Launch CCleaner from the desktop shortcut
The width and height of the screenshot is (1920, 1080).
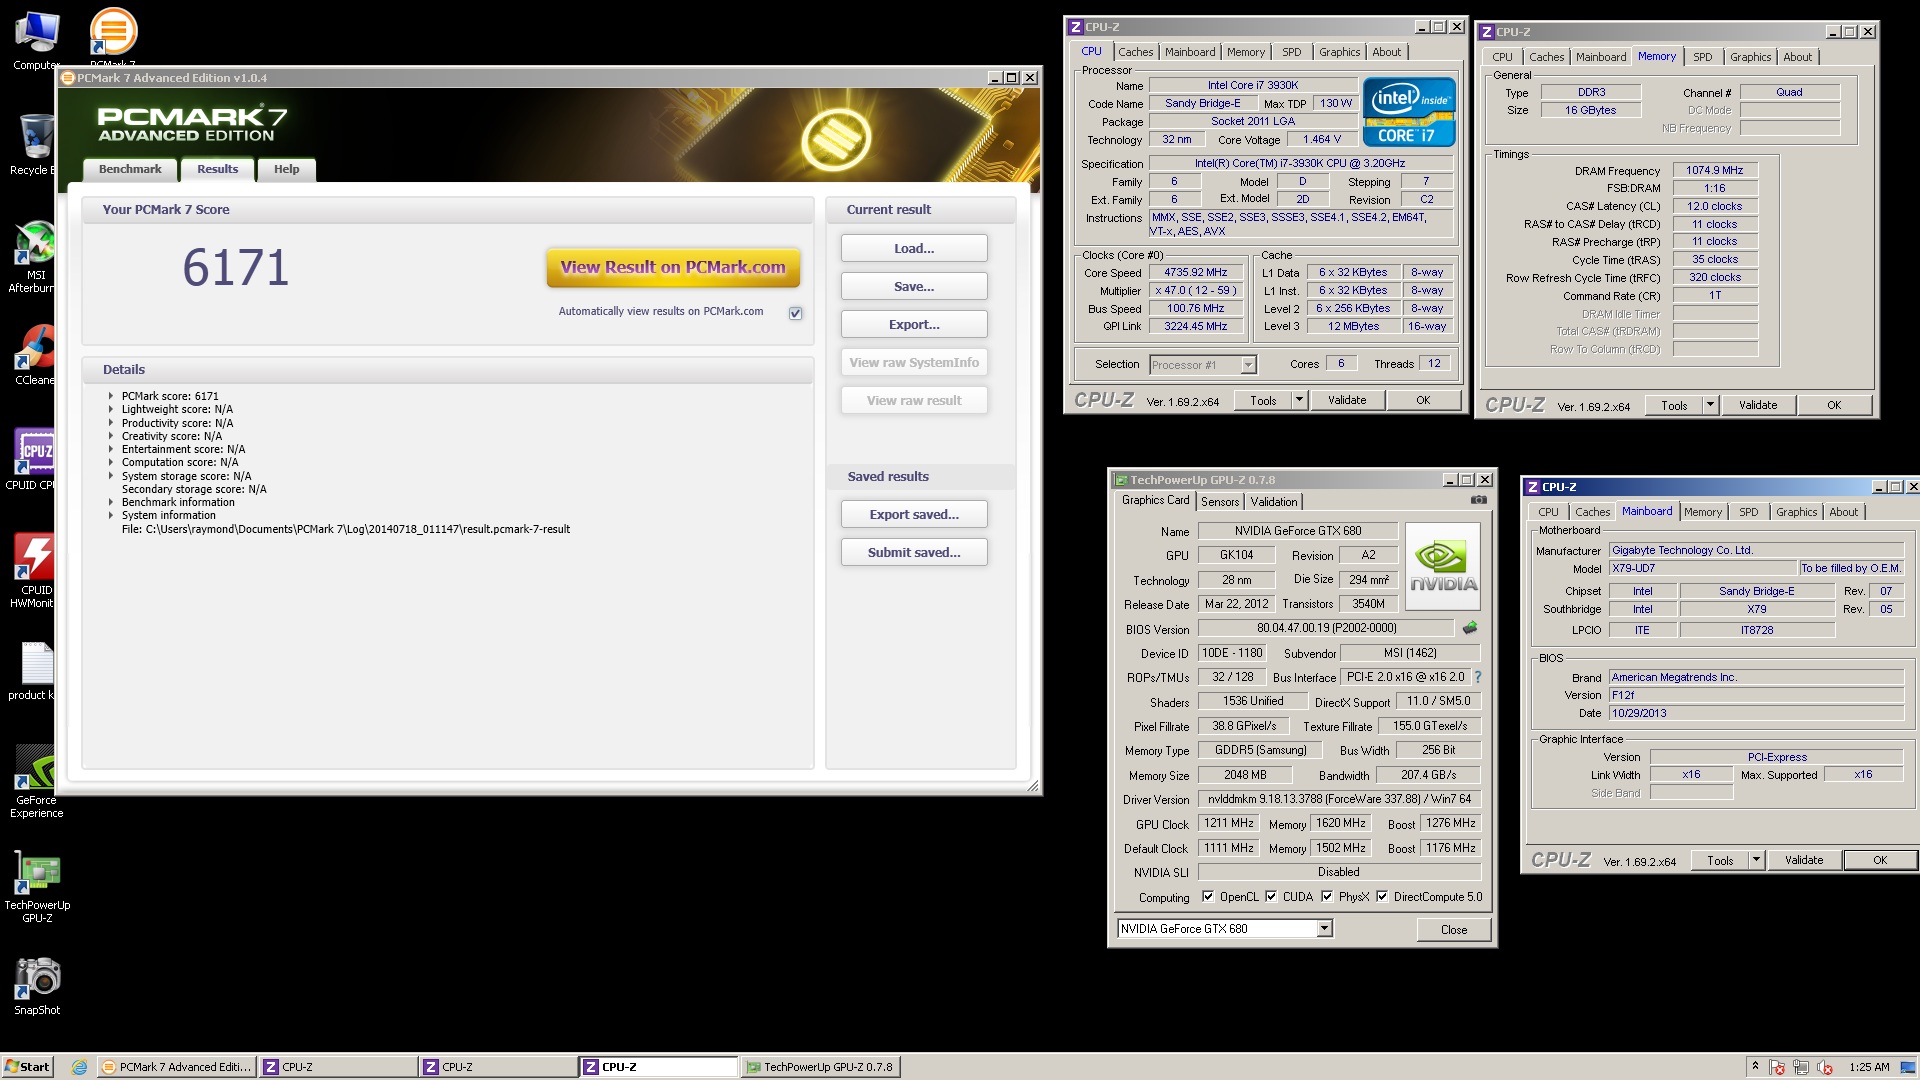click(x=34, y=355)
